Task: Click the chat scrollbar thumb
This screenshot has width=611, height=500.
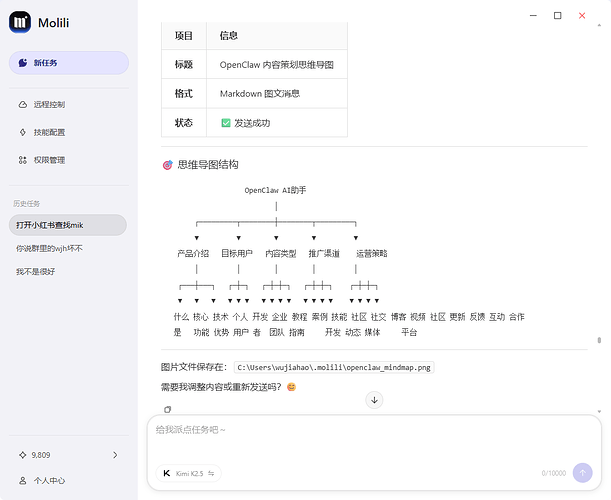Action: (x=599, y=340)
